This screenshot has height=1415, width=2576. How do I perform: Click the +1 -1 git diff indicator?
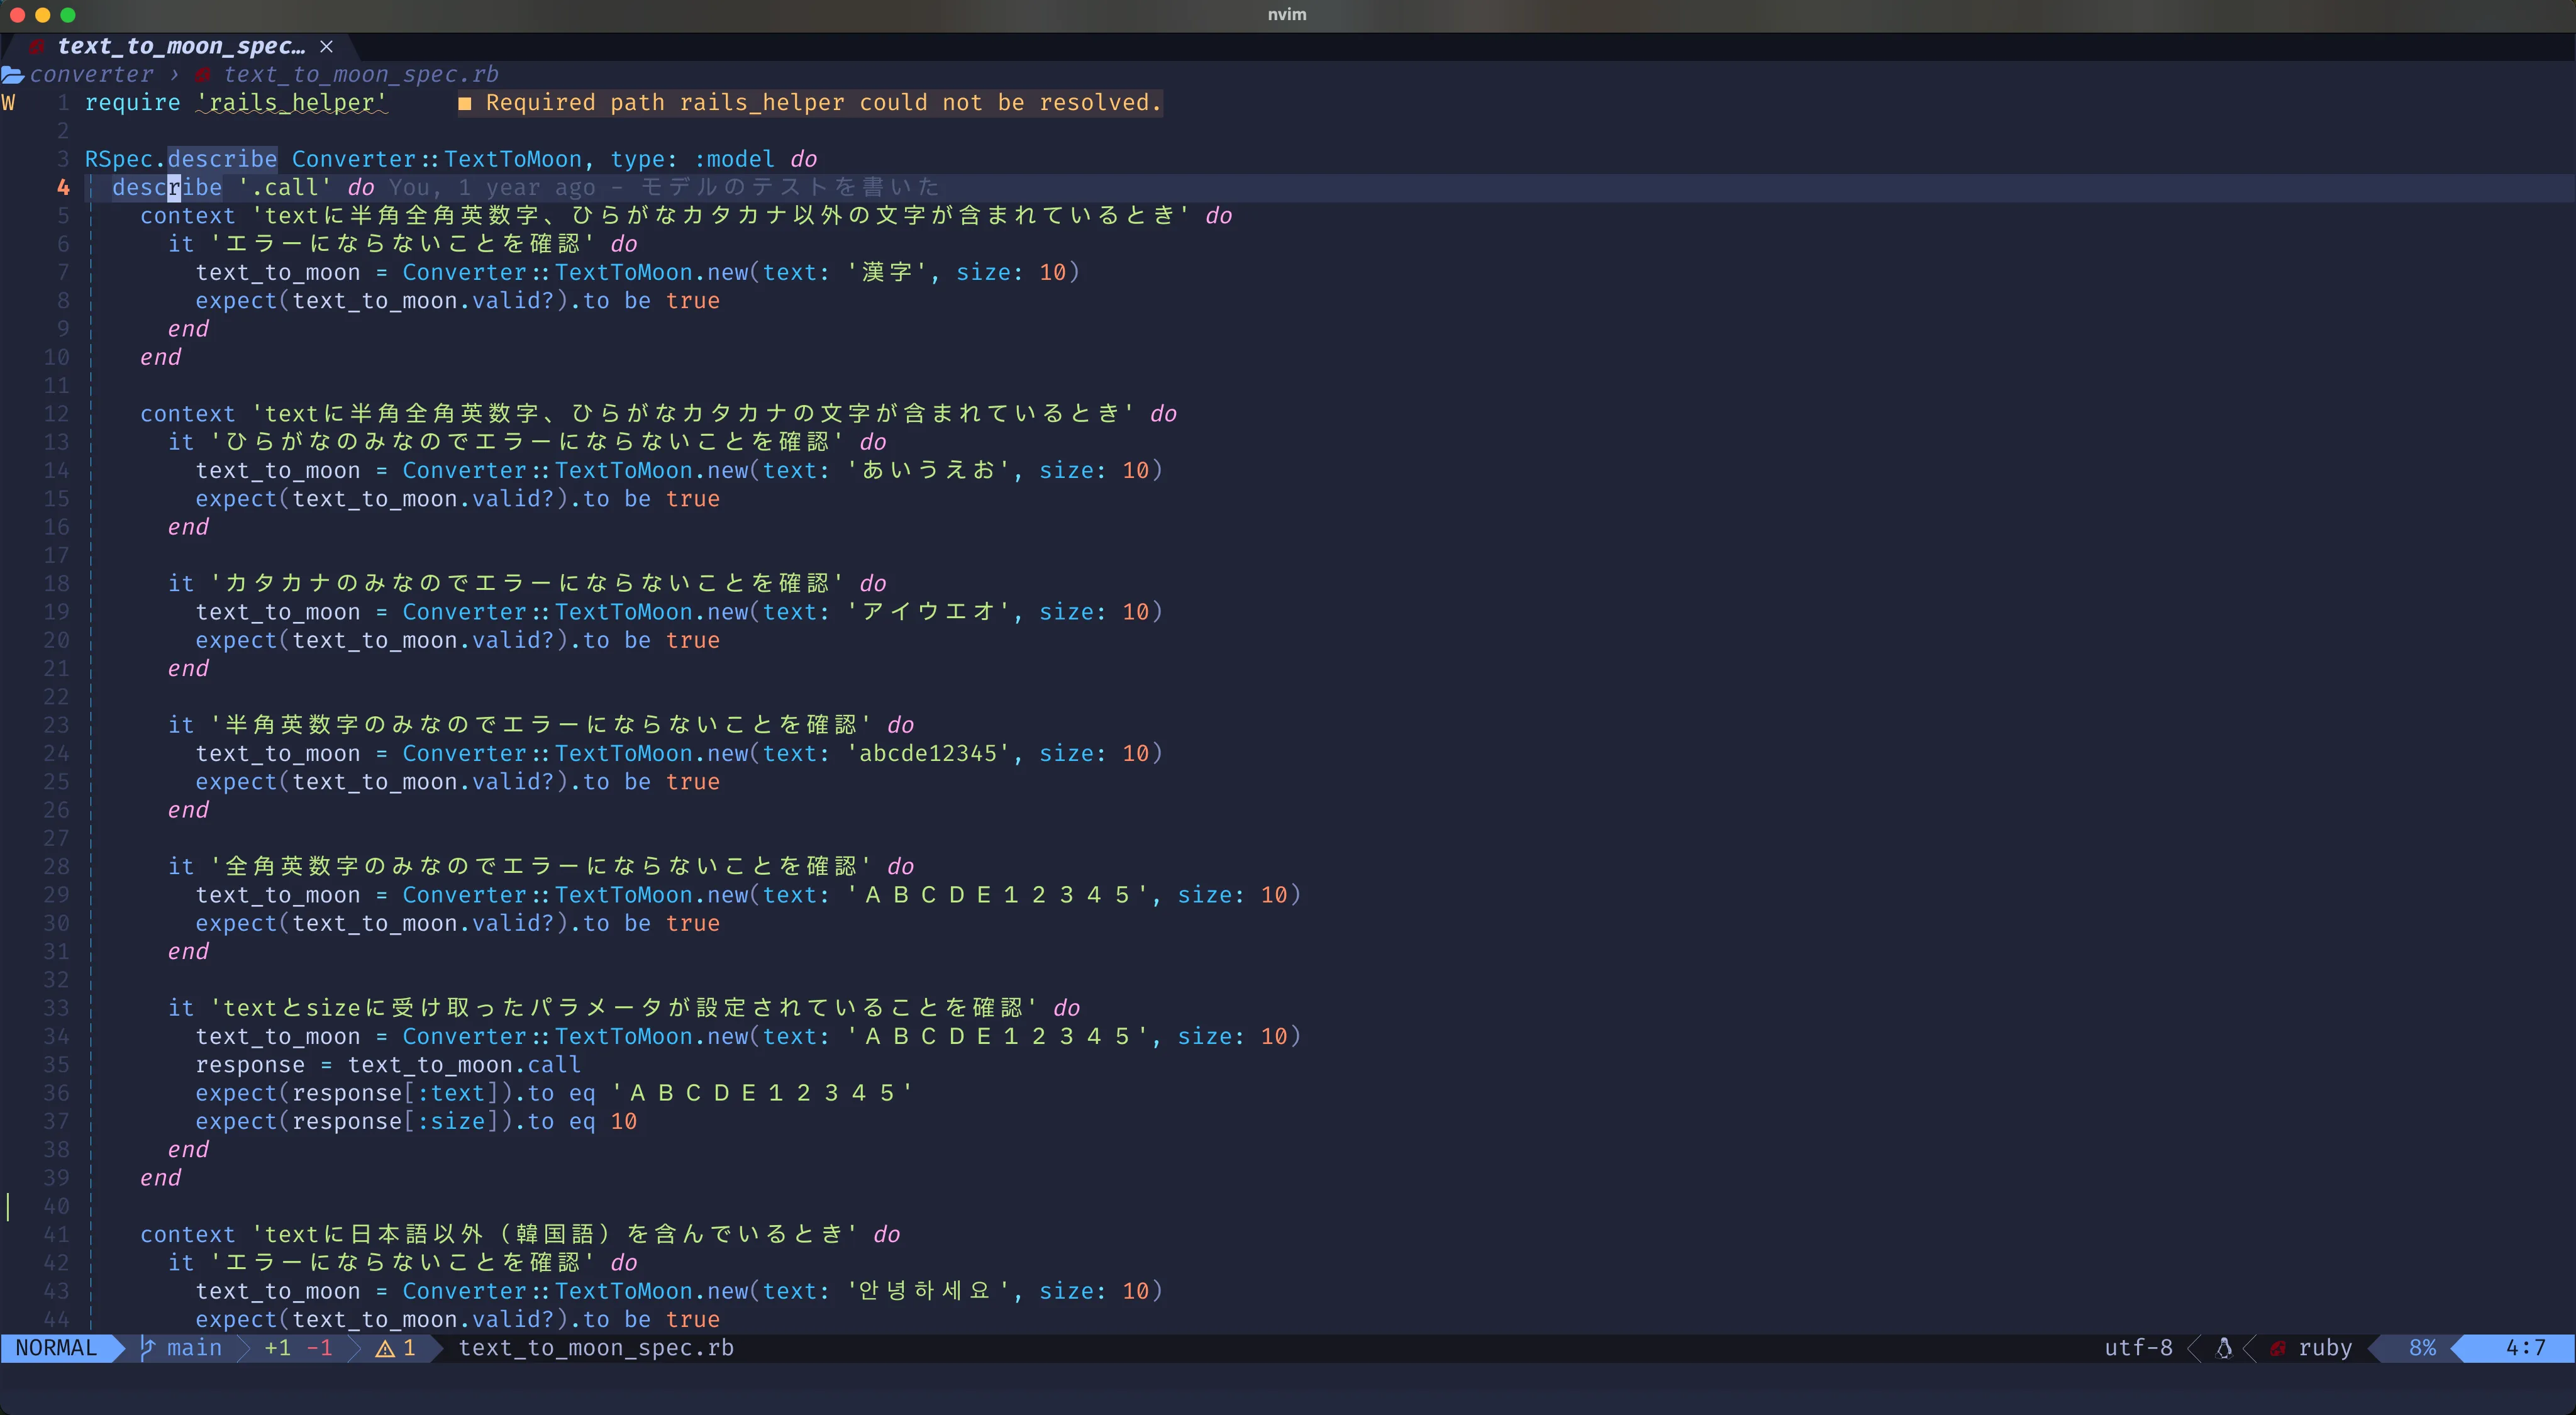tap(298, 1348)
